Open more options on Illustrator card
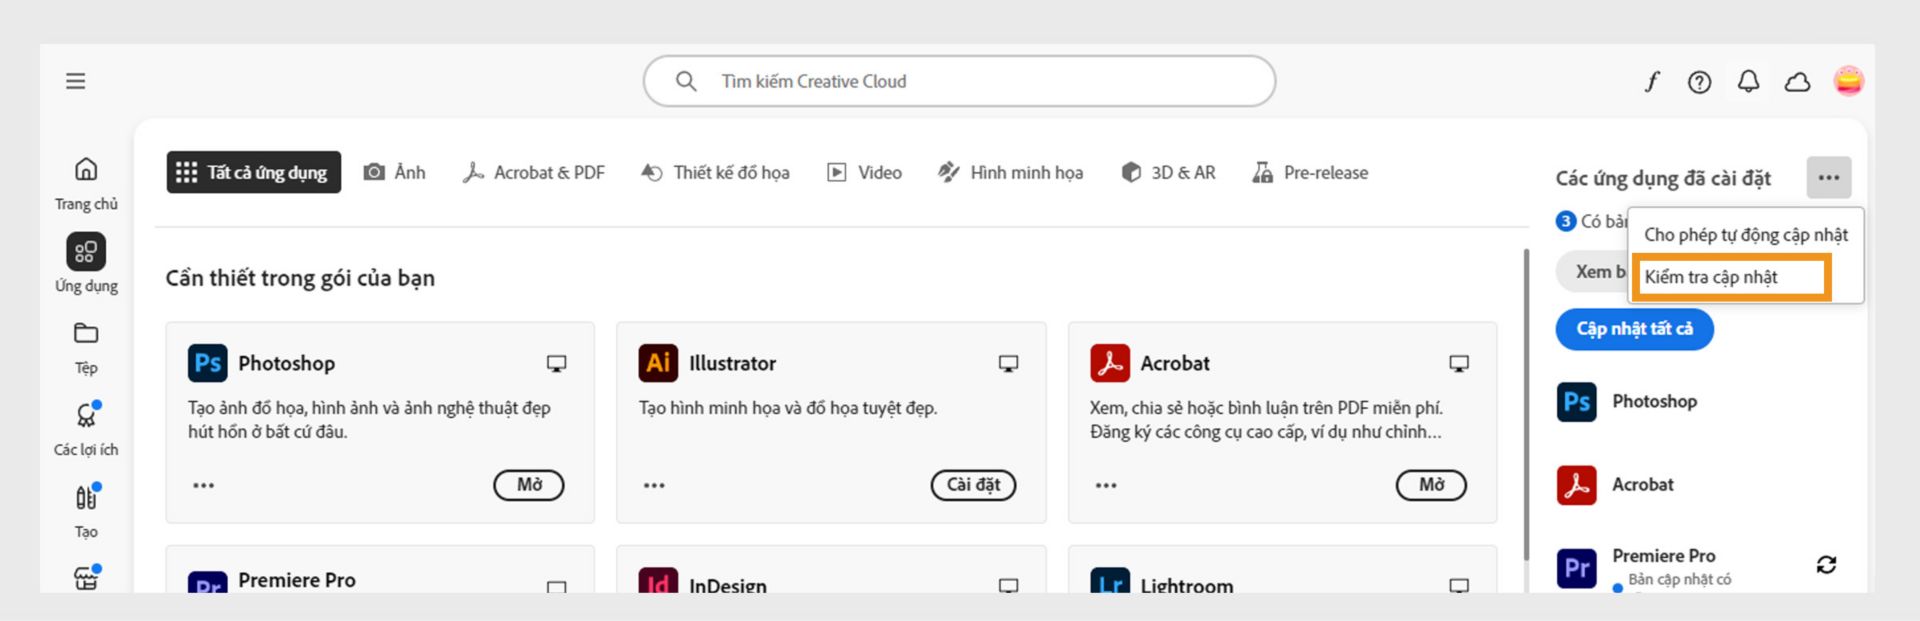The image size is (1920, 621). tap(654, 485)
